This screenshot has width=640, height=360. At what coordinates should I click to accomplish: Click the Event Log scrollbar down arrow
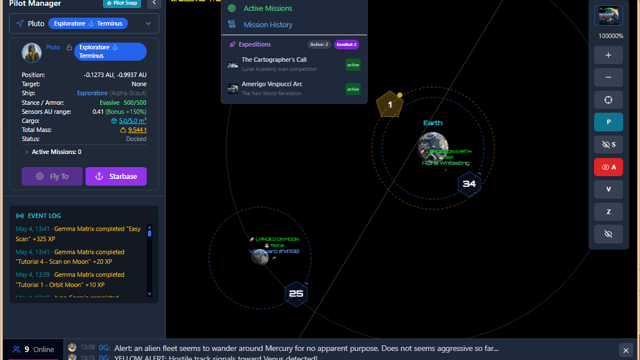149,294
